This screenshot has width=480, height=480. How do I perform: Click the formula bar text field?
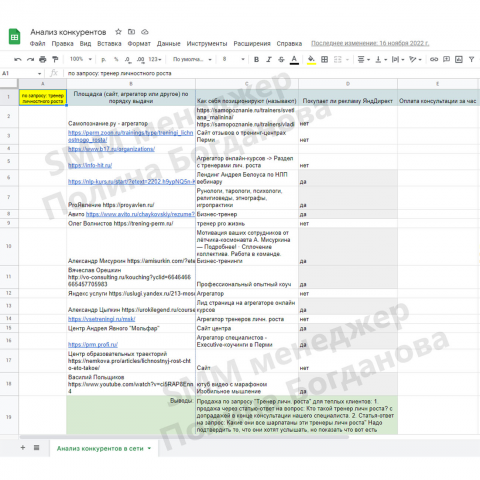(x=272, y=73)
